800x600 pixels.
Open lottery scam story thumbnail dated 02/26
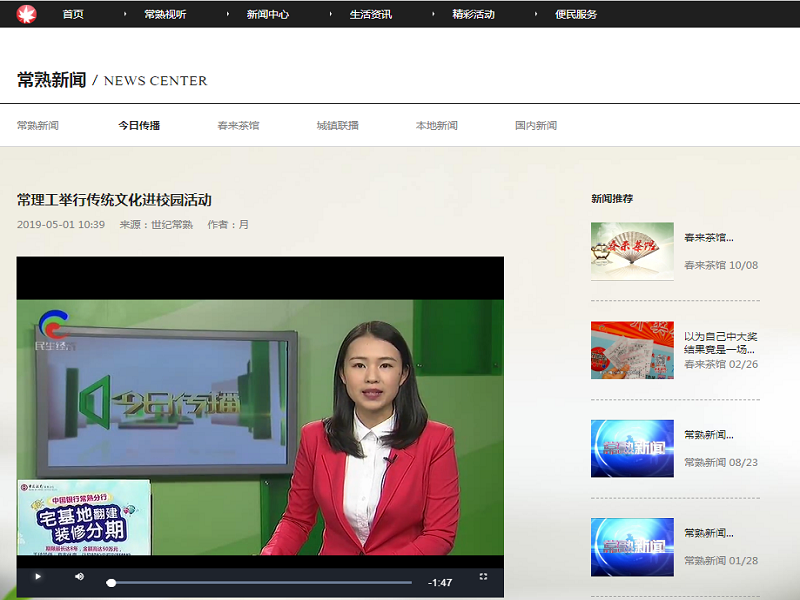[x=632, y=350]
